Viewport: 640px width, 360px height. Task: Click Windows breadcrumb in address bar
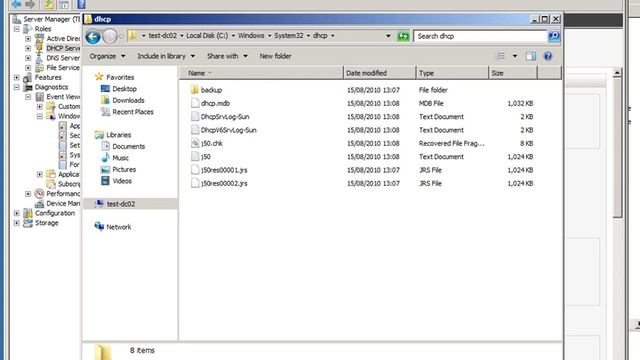pyautogui.click(x=251, y=36)
